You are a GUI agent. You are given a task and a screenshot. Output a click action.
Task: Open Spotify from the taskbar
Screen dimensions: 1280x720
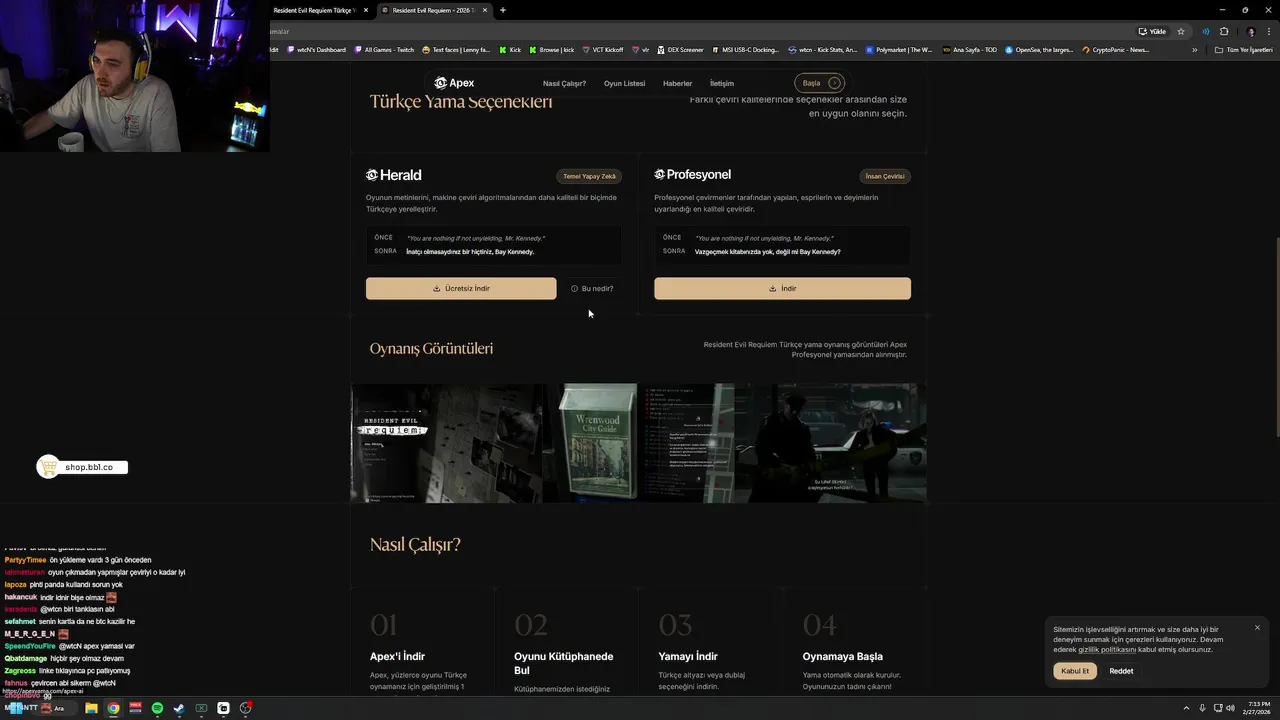157,708
